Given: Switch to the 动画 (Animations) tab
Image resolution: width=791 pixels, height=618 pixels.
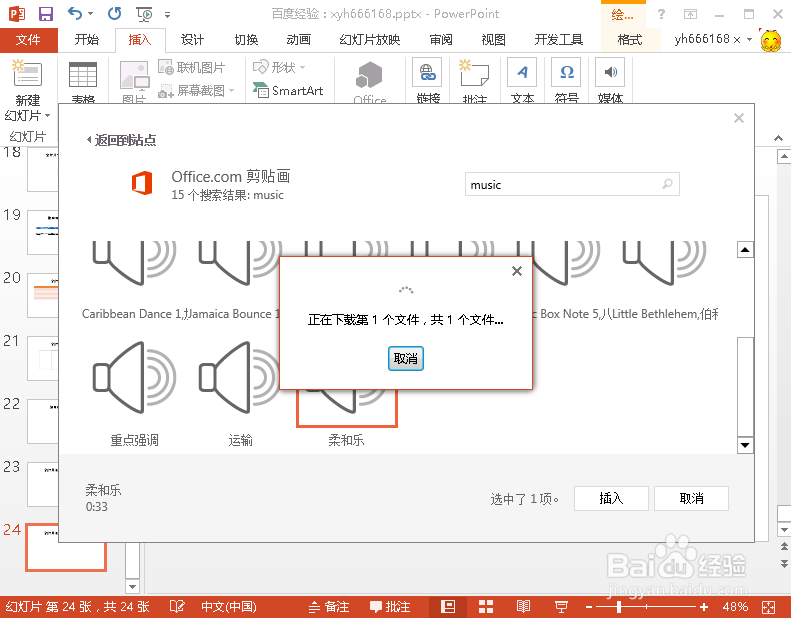Looking at the screenshot, I should point(298,39).
